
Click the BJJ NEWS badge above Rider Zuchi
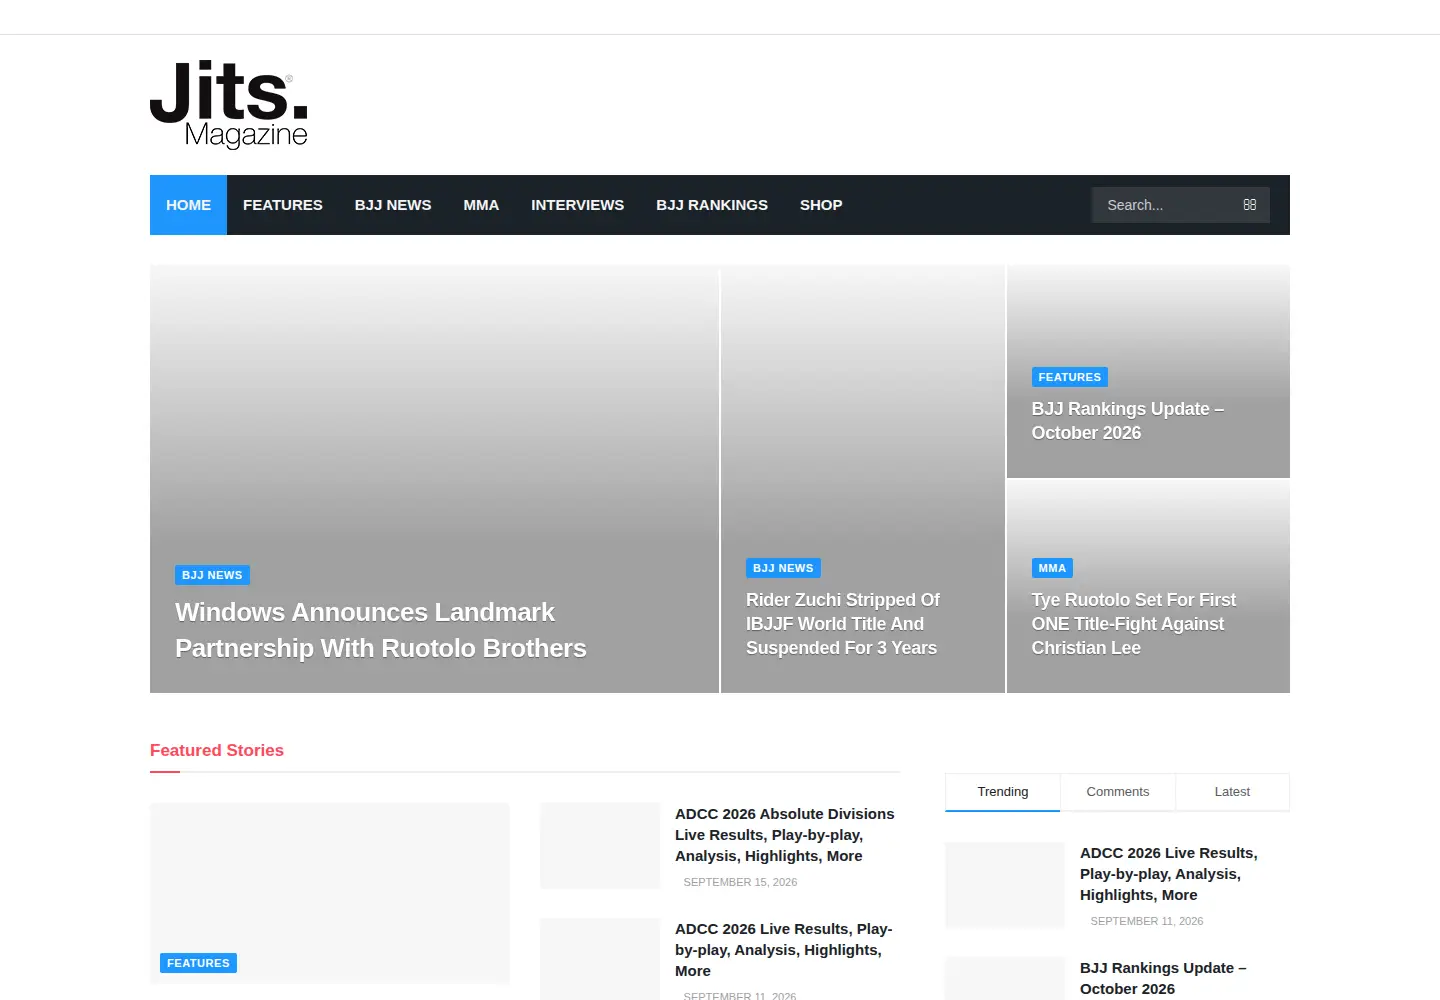click(783, 568)
